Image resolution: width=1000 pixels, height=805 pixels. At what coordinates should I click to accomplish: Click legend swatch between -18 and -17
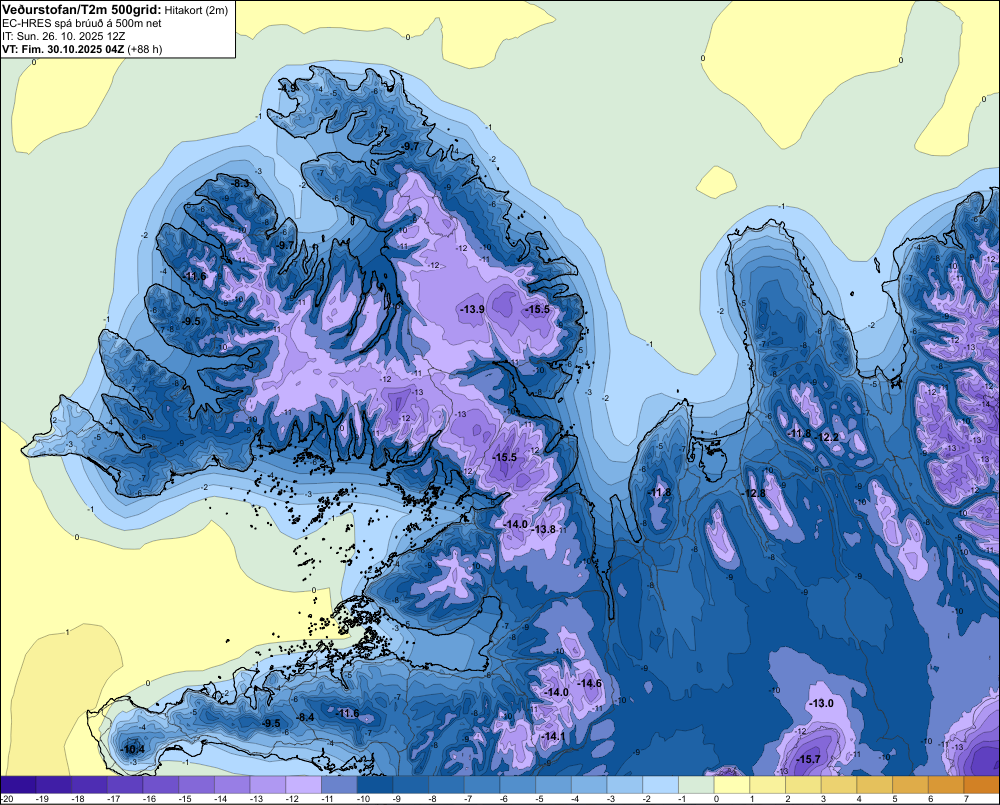[x=89, y=785]
